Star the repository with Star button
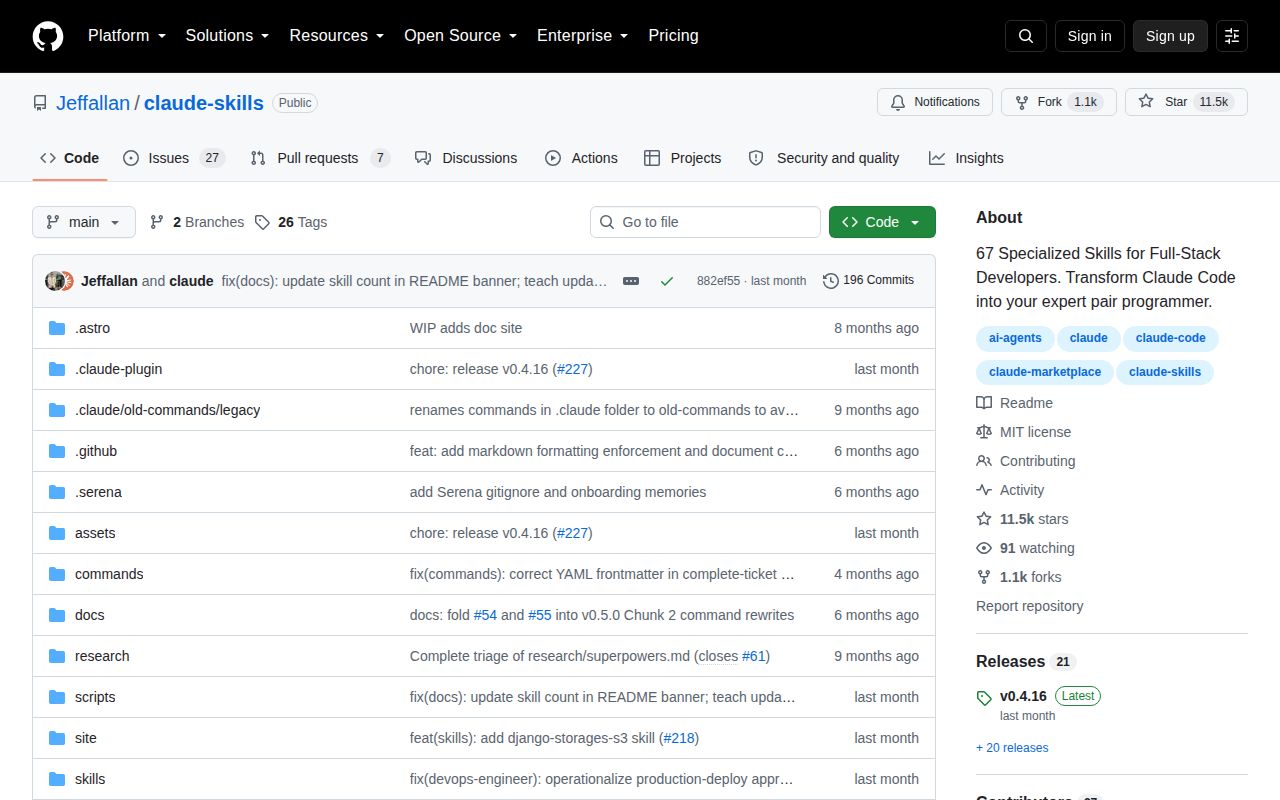Image resolution: width=1280 pixels, height=800 pixels. [1186, 102]
